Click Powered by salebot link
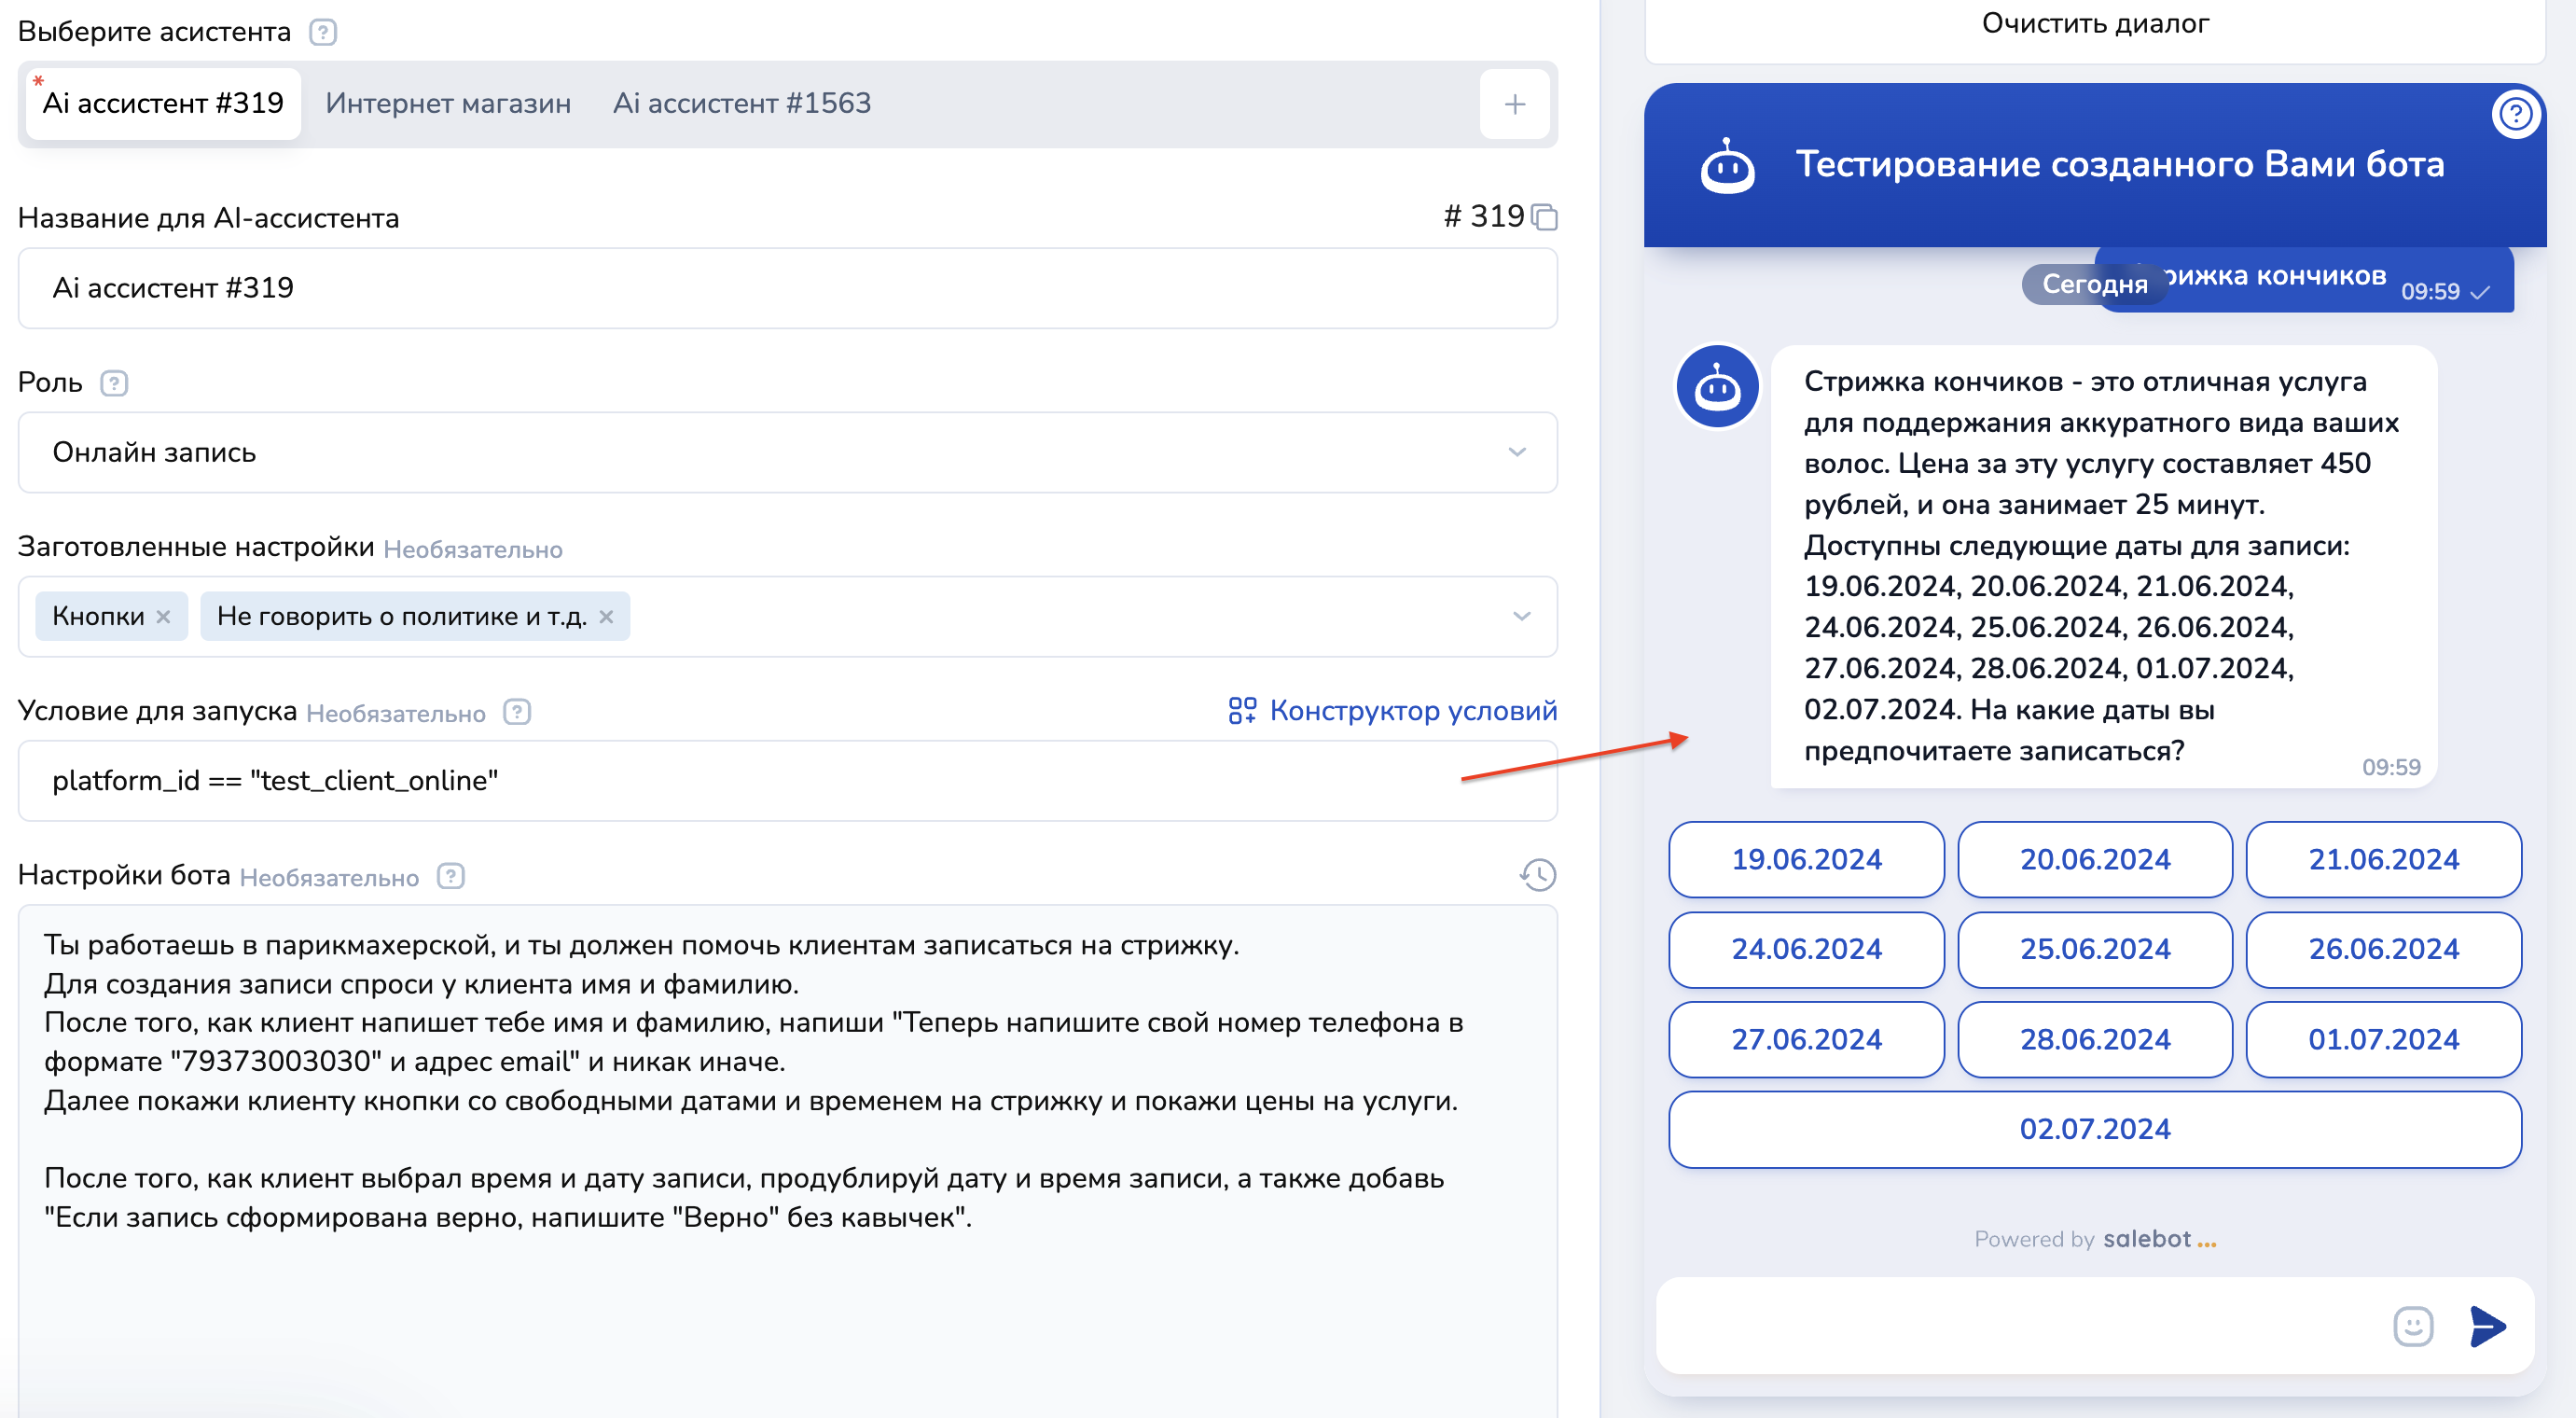Image resolution: width=2576 pixels, height=1418 pixels. (x=2095, y=1240)
